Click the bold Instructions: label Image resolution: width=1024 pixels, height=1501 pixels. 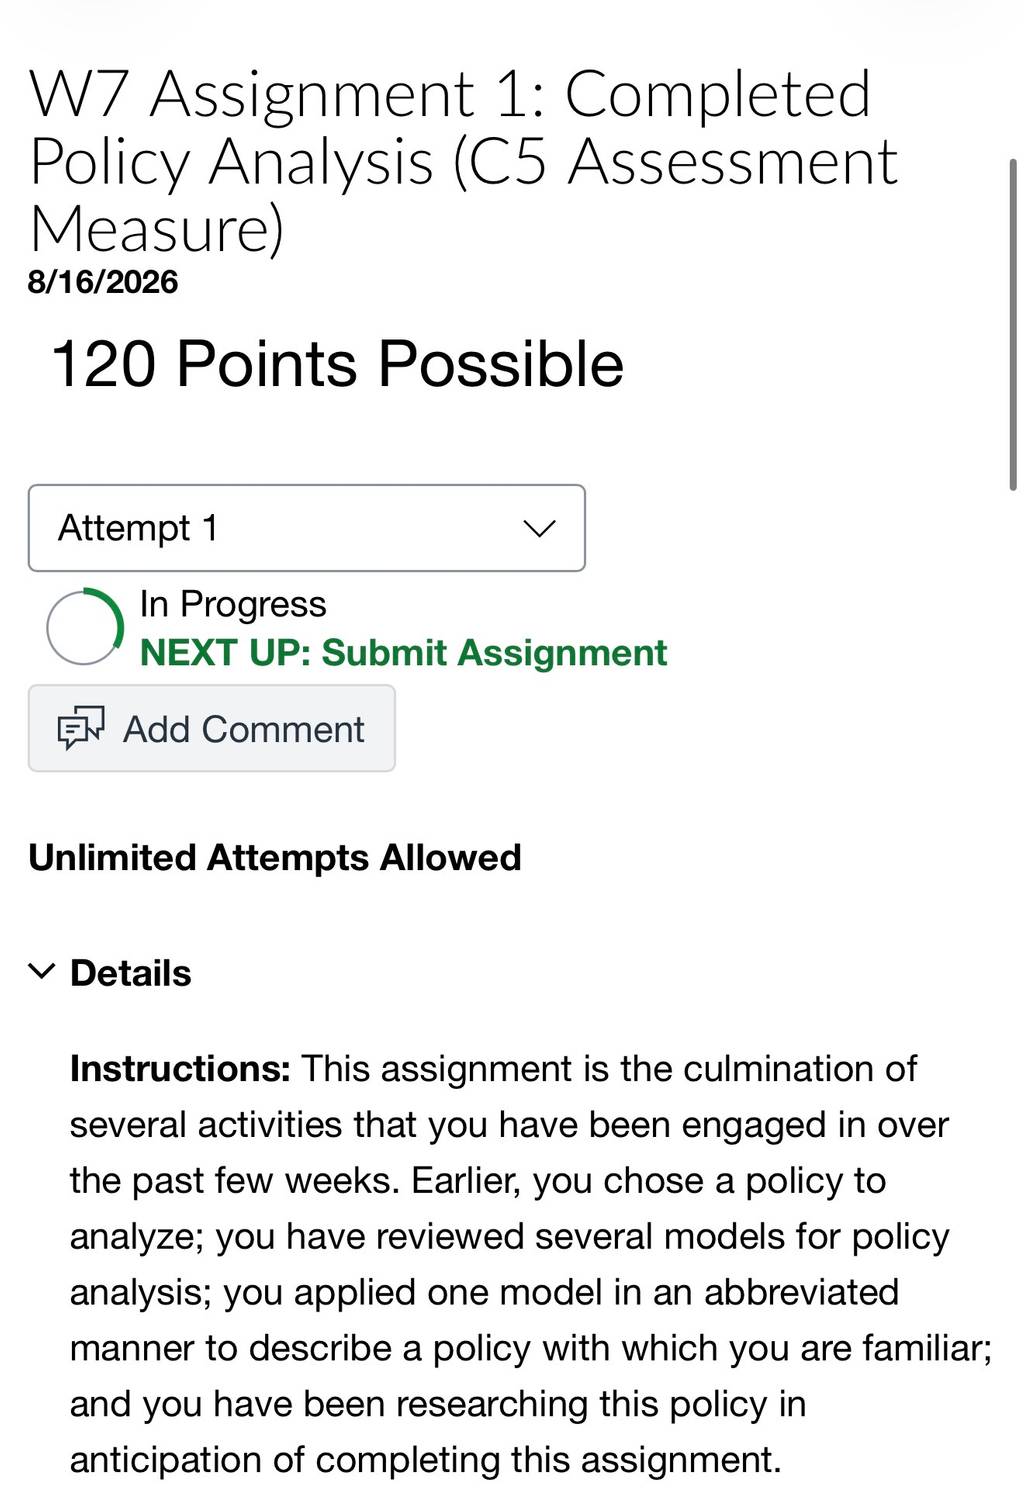click(x=180, y=1069)
